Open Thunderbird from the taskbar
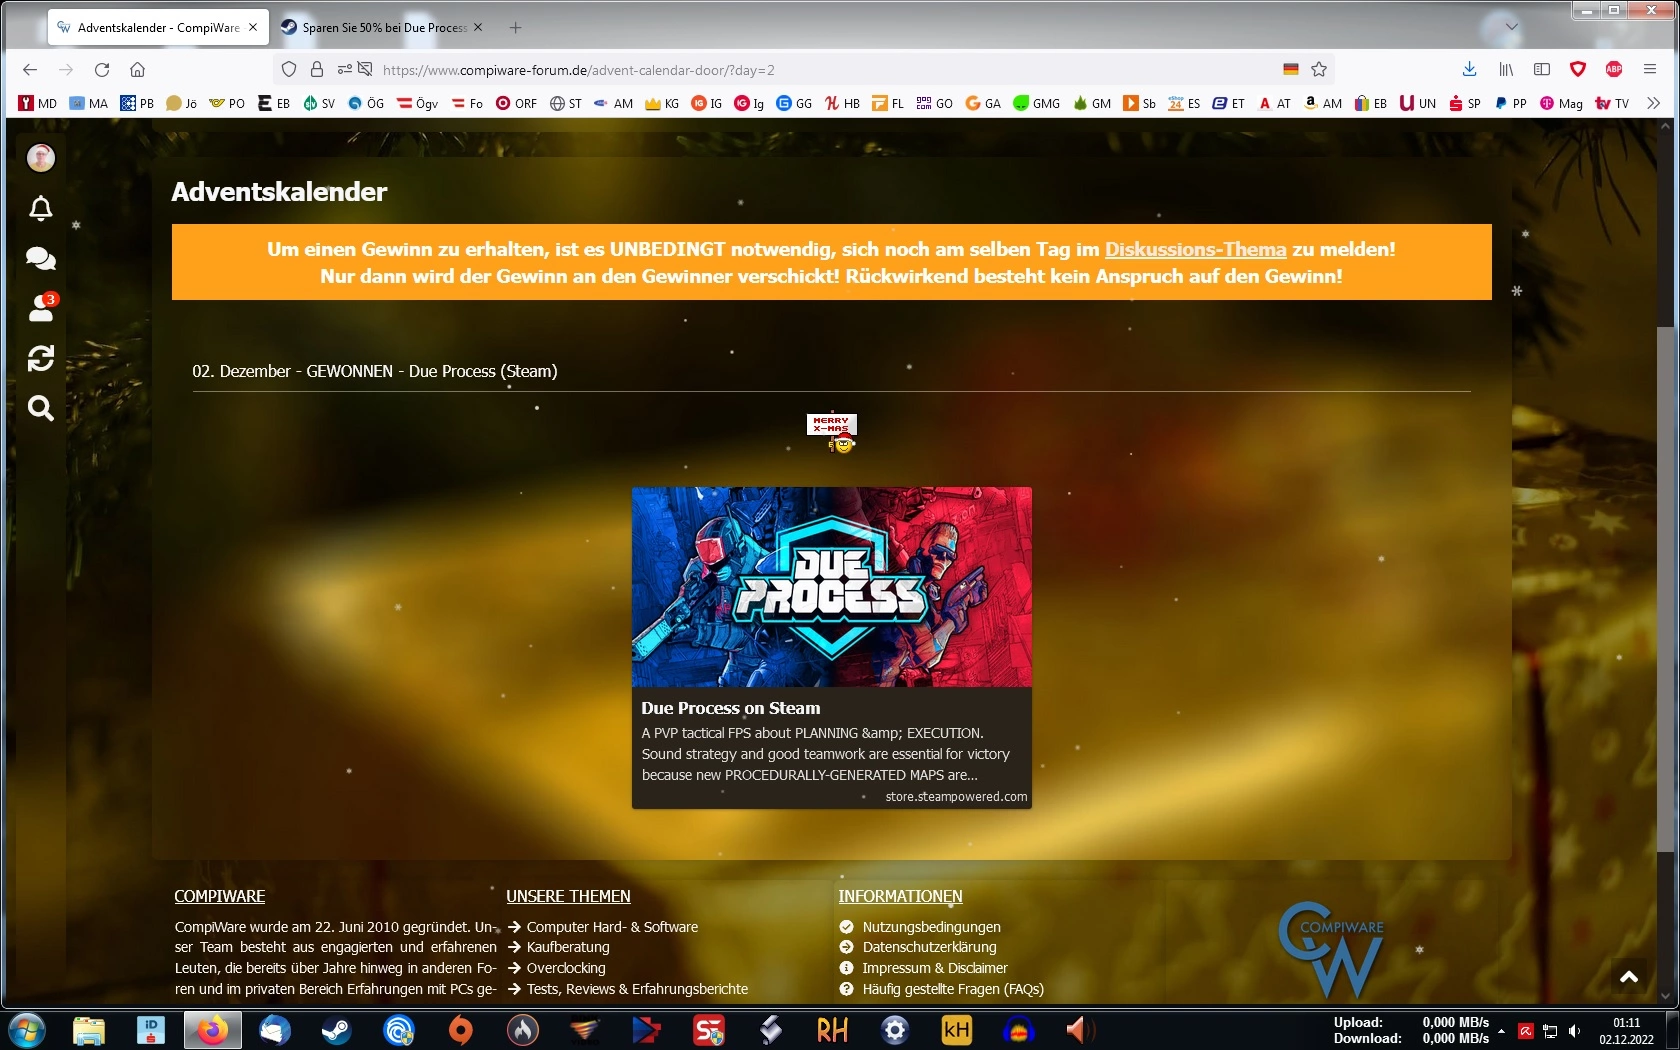The image size is (1680, 1050). (x=275, y=1030)
